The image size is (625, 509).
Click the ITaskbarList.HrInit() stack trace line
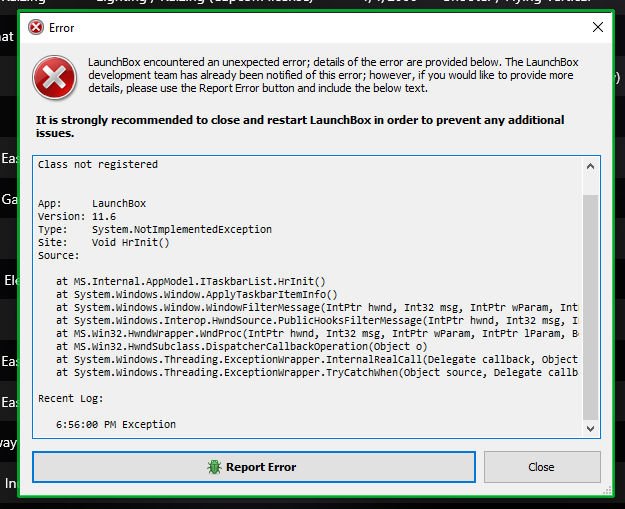[x=191, y=281]
